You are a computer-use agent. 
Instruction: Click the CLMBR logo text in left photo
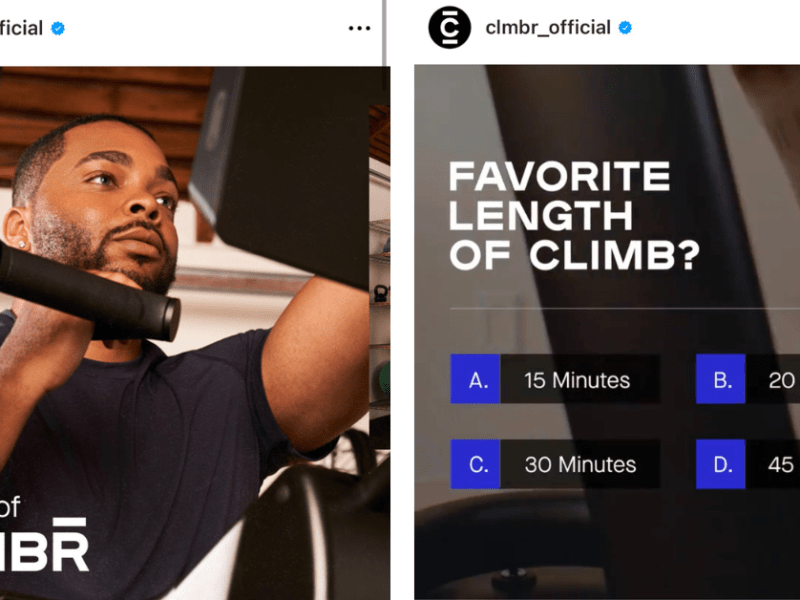pos(44,545)
